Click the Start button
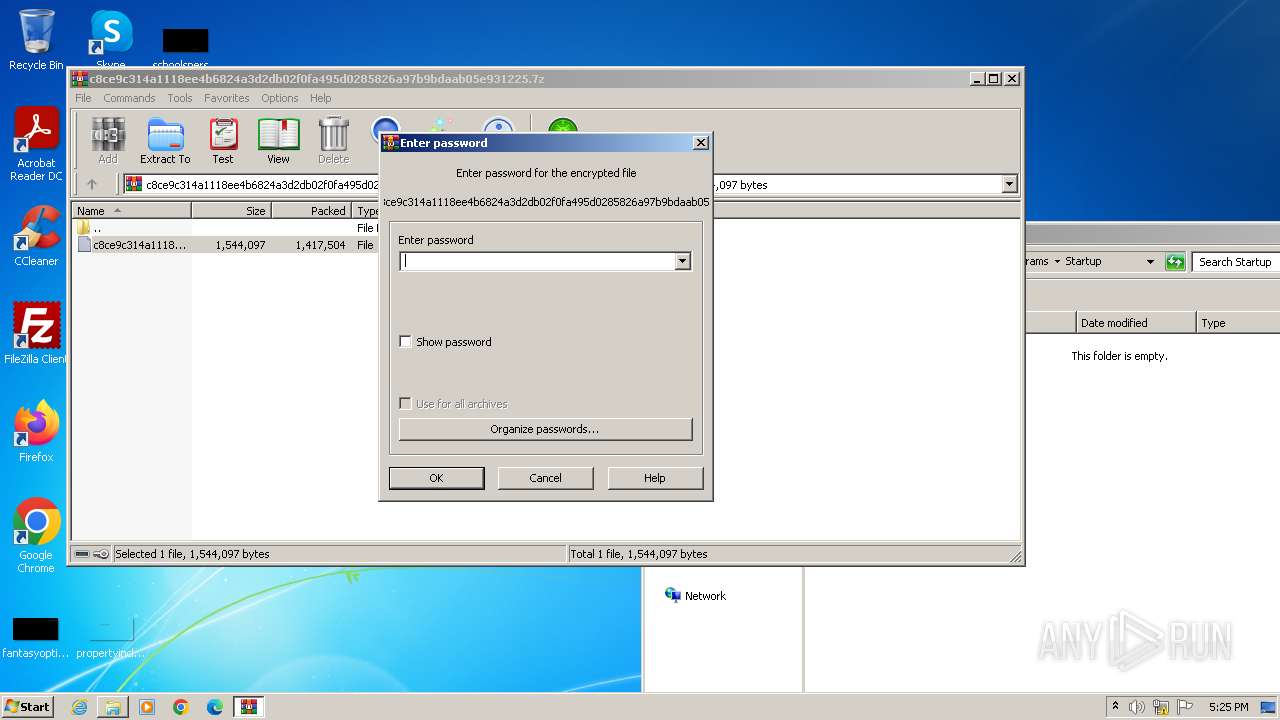The image size is (1280, 720). tap(28, 707)
